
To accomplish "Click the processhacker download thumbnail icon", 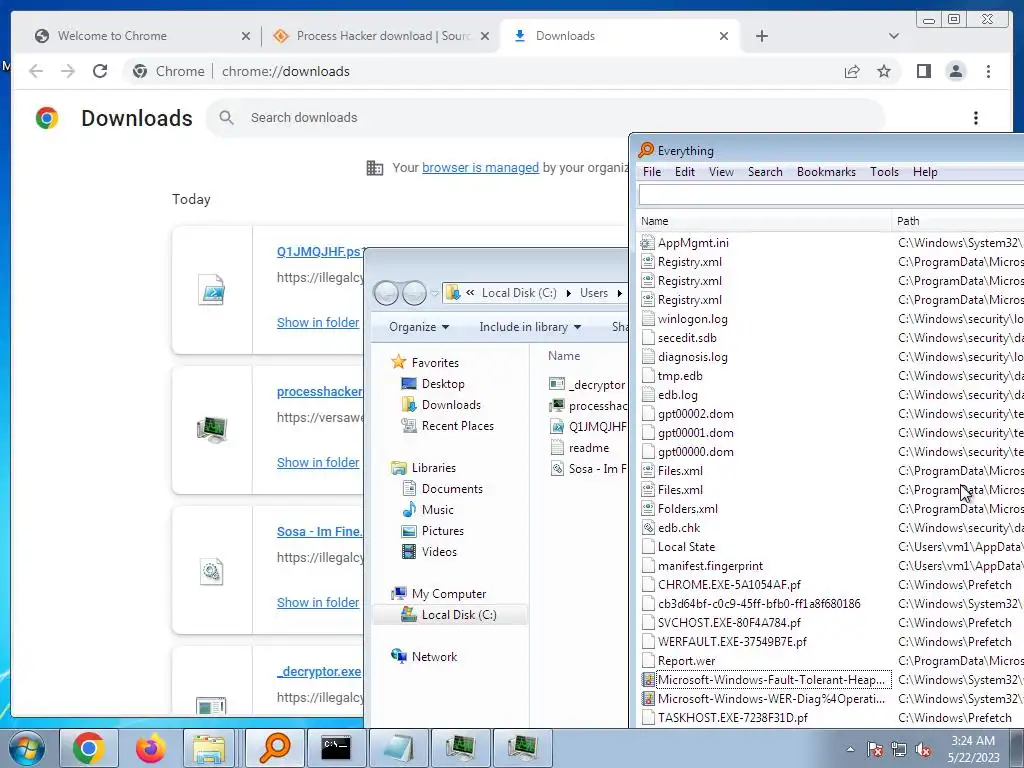I will (x=211, y=429).
